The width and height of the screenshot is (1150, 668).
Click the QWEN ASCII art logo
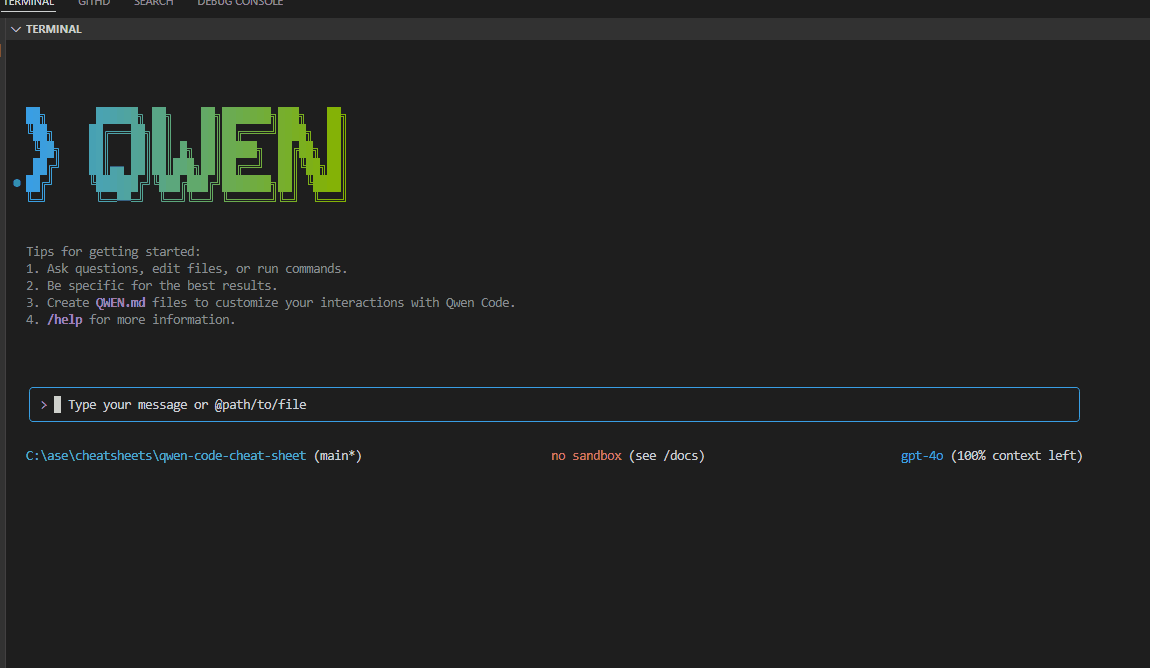pos(186,154)
